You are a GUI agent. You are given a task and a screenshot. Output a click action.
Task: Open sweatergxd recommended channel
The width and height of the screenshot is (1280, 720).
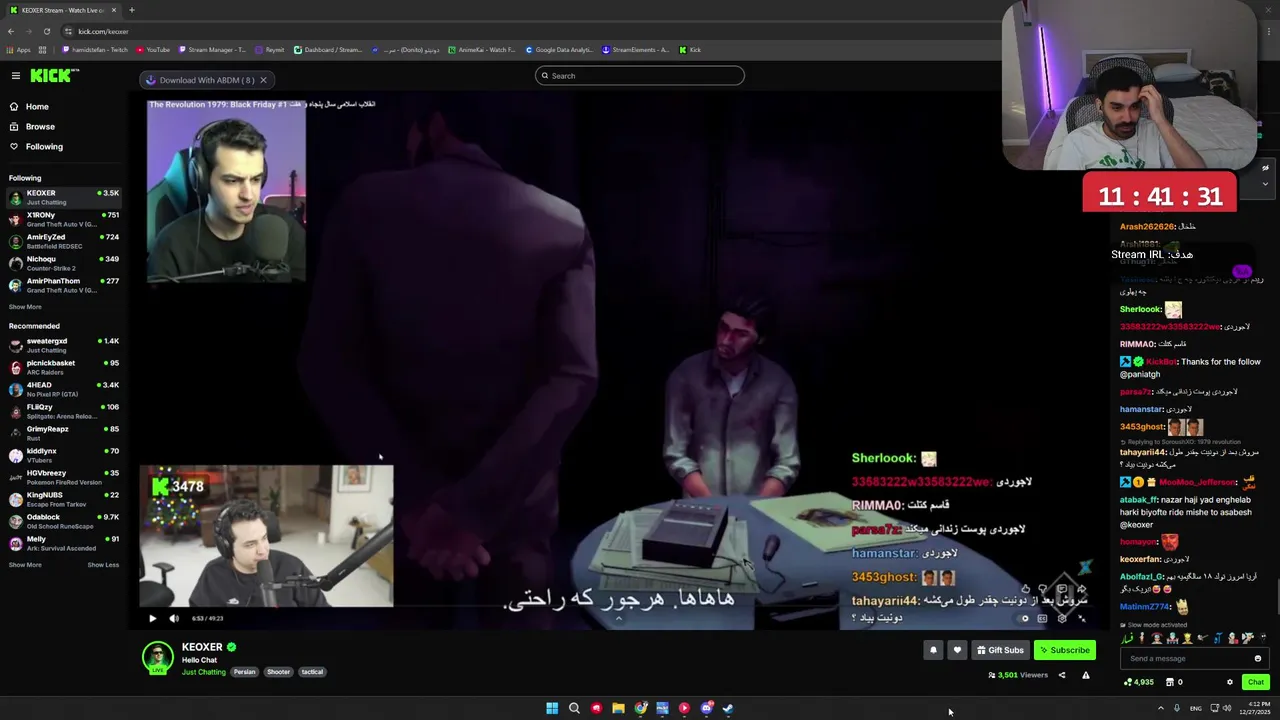[x=64, y=345]
